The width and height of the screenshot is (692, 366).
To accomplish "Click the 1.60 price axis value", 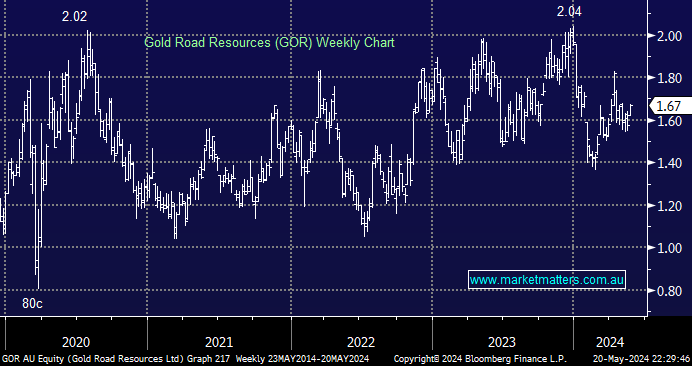I will tap(669, 121).
